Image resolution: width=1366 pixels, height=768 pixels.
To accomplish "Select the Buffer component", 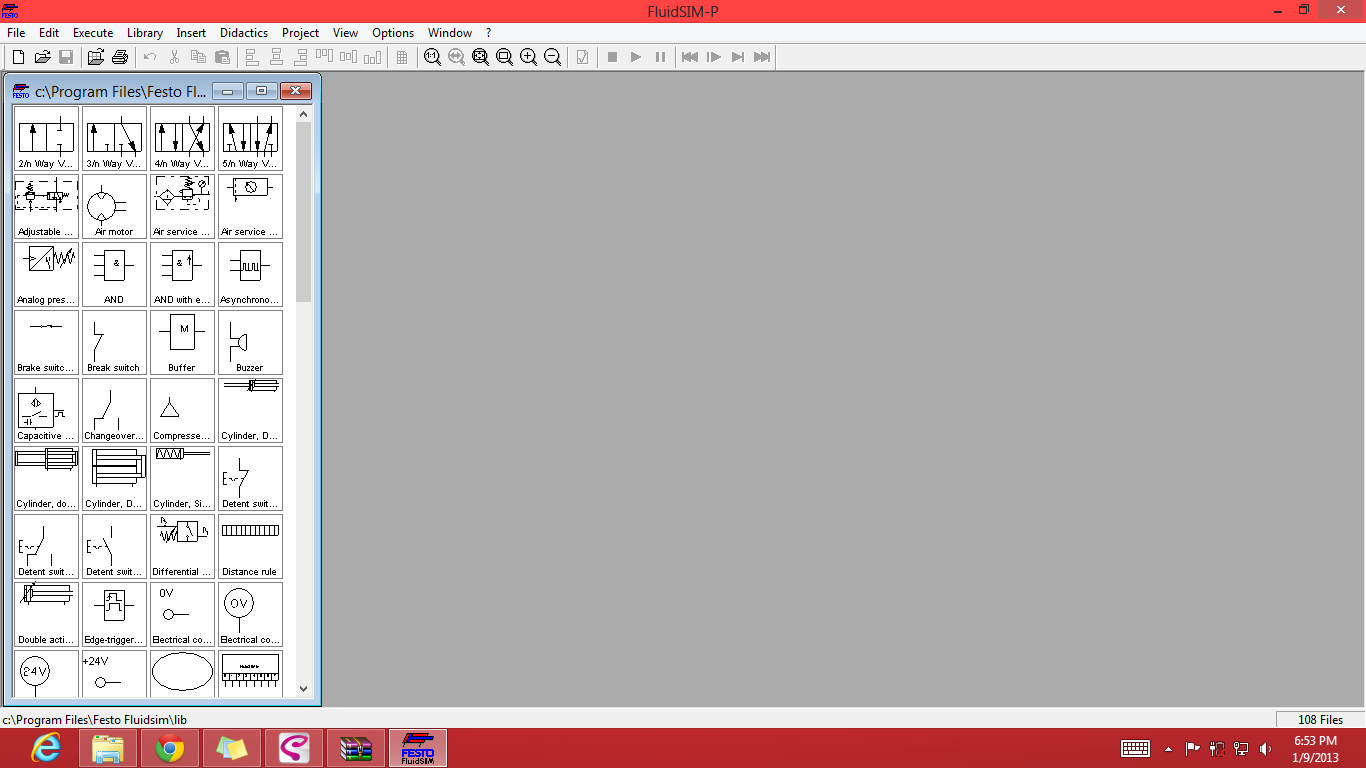I will coord(182,343).
